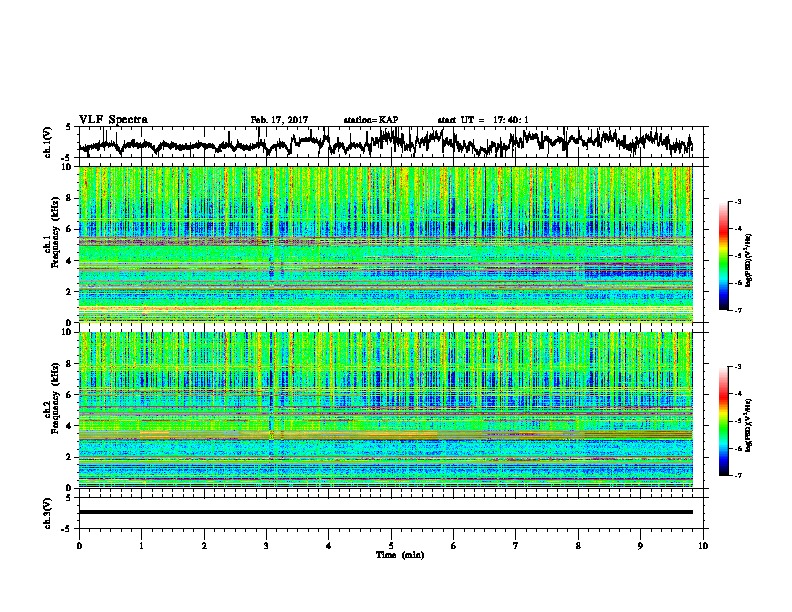The height and width of the screenshot is (612, 792).
Task: Click the "-7" label on the ch.2 color scale
Action: click(x=737, y=476)
